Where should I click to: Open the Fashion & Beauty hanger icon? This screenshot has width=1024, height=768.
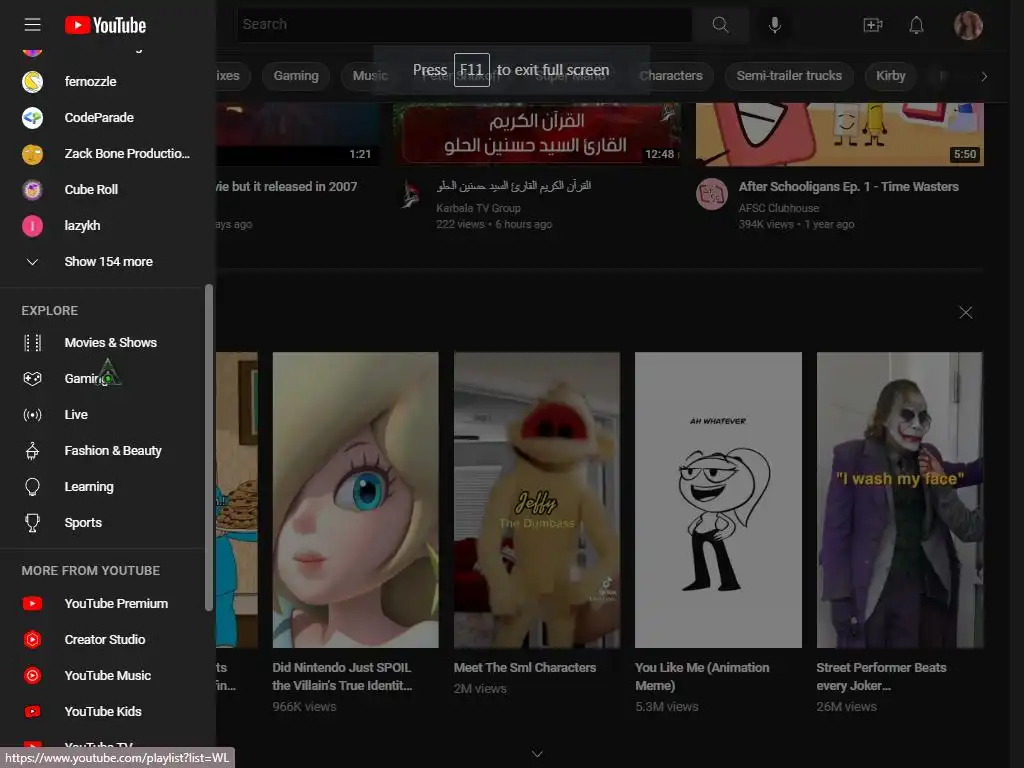tap(32, 451)
